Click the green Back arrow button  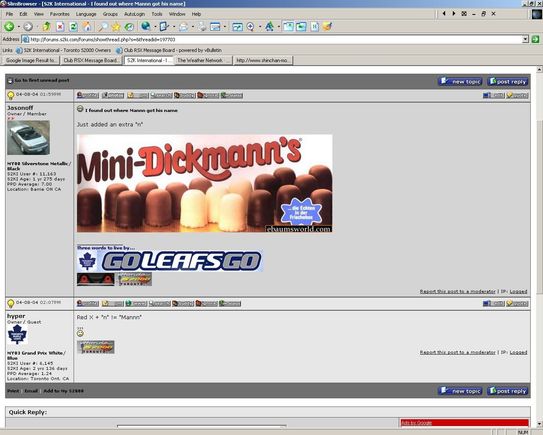coord(9,26)
